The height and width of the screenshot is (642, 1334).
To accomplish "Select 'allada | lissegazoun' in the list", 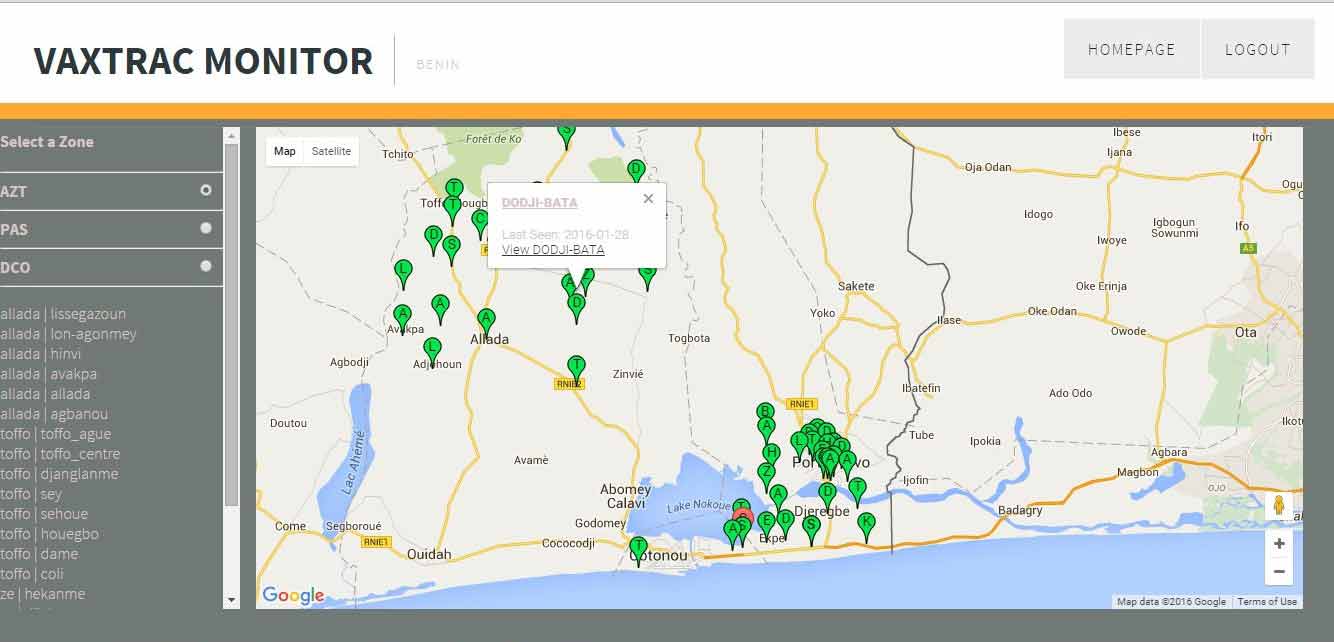I will tap(63, 314).
